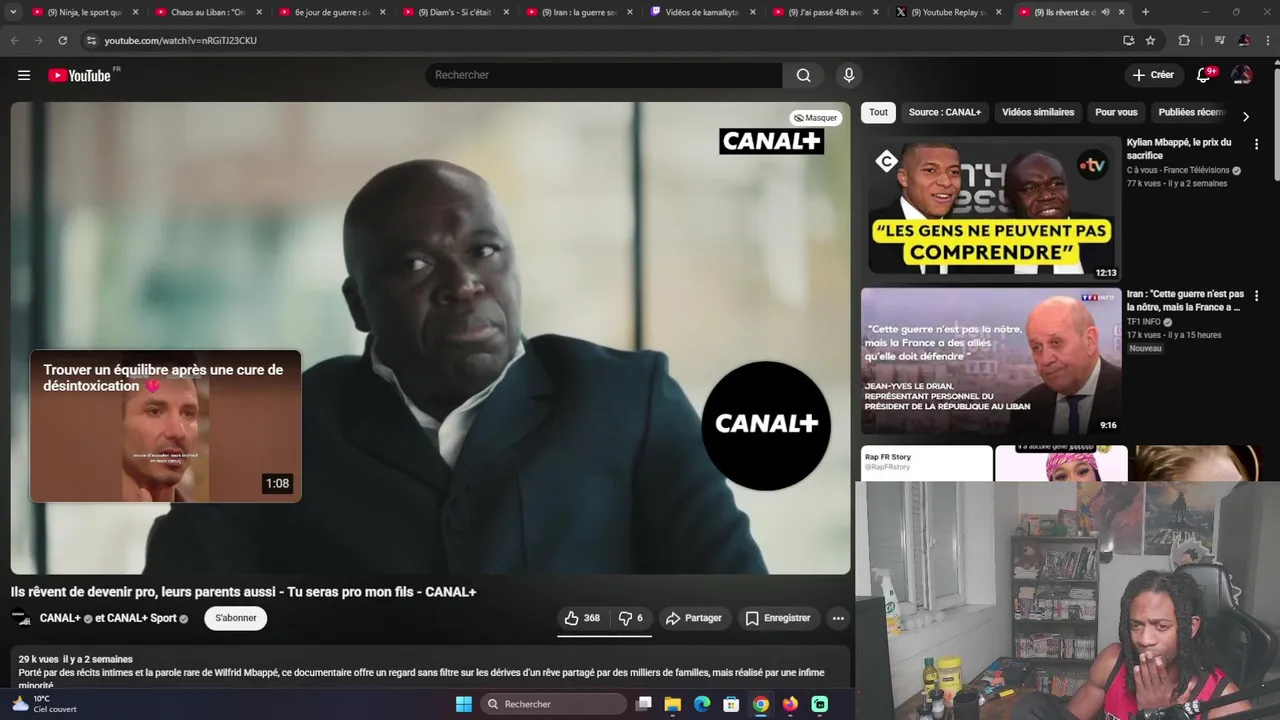The width and height of the screenshot is (1280, 720).
Task: Reload the page in Chrome
Action: [x=62, y=40]
